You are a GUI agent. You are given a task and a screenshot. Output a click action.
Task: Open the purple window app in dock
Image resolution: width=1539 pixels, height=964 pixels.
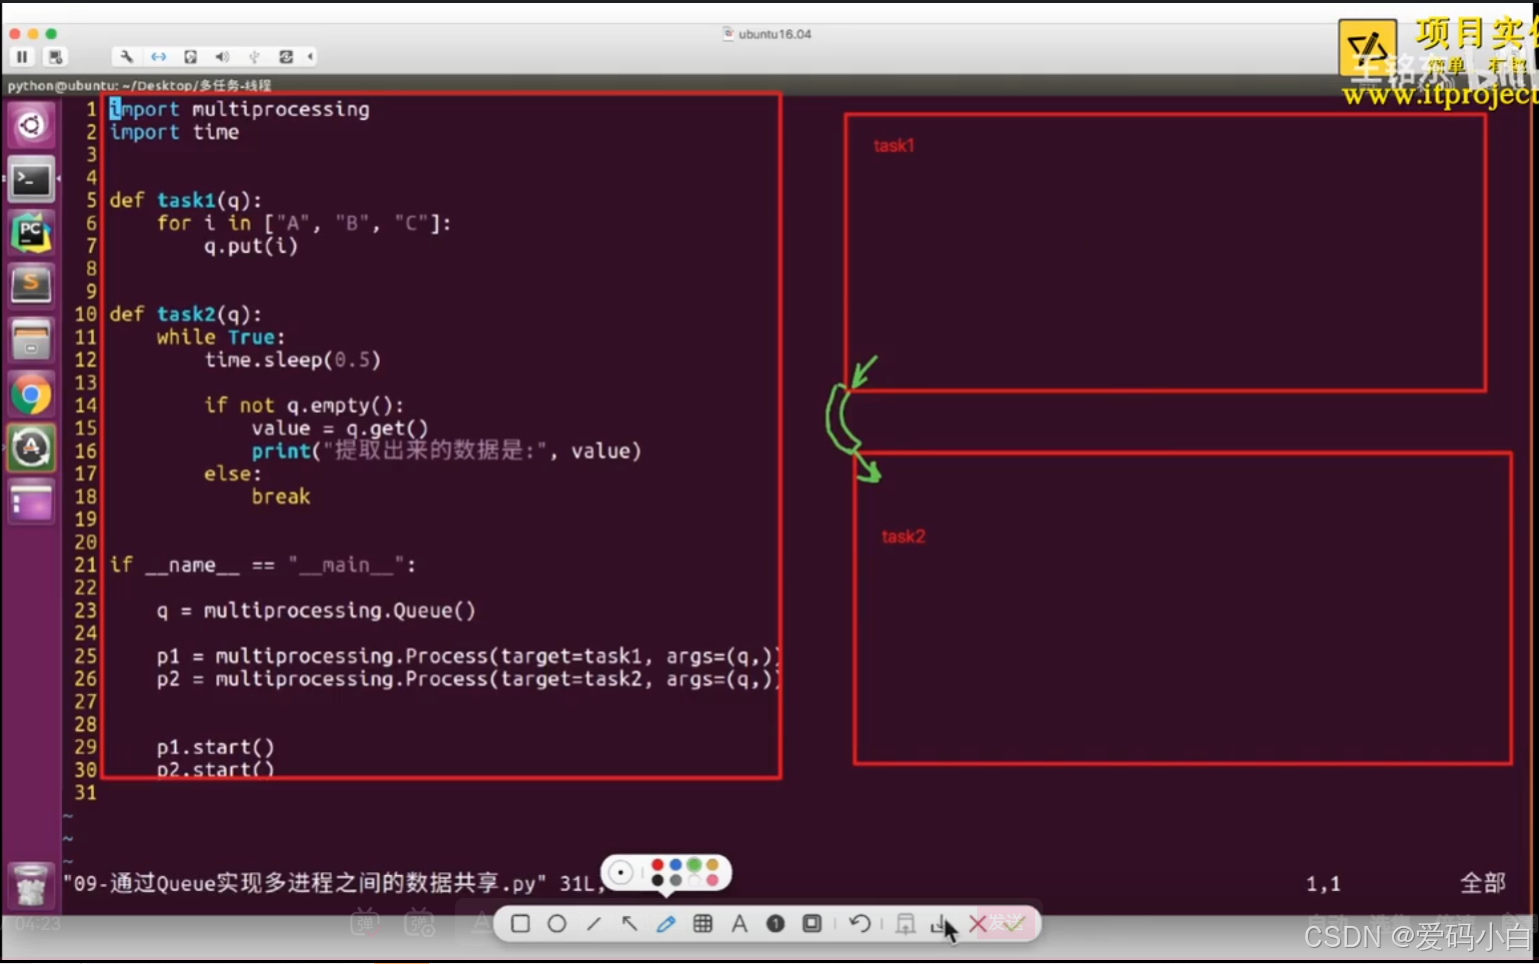tap(31, 502)
